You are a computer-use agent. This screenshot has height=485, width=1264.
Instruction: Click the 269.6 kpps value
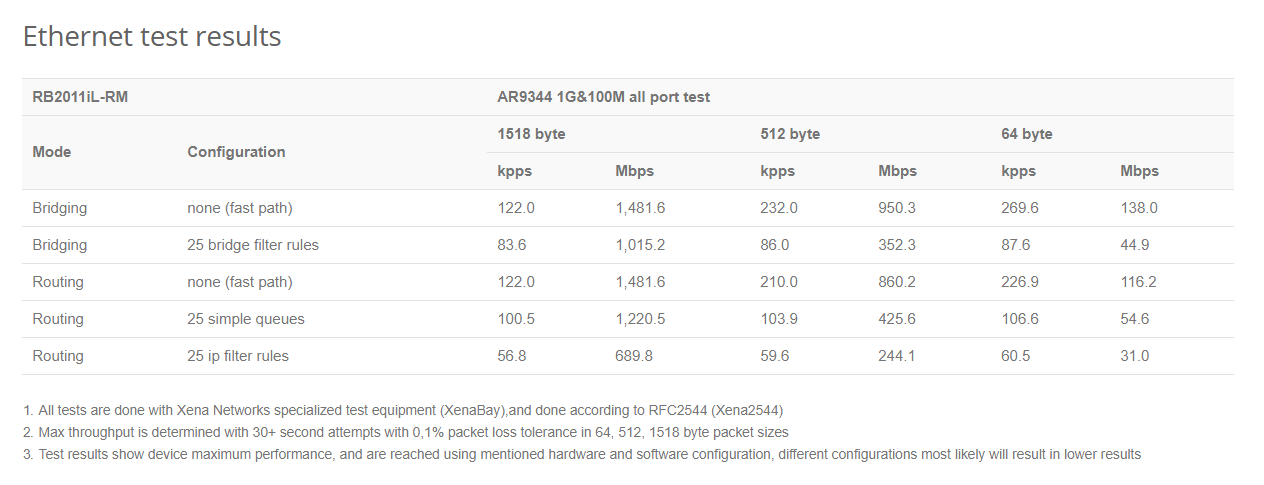coord(1020,208)
